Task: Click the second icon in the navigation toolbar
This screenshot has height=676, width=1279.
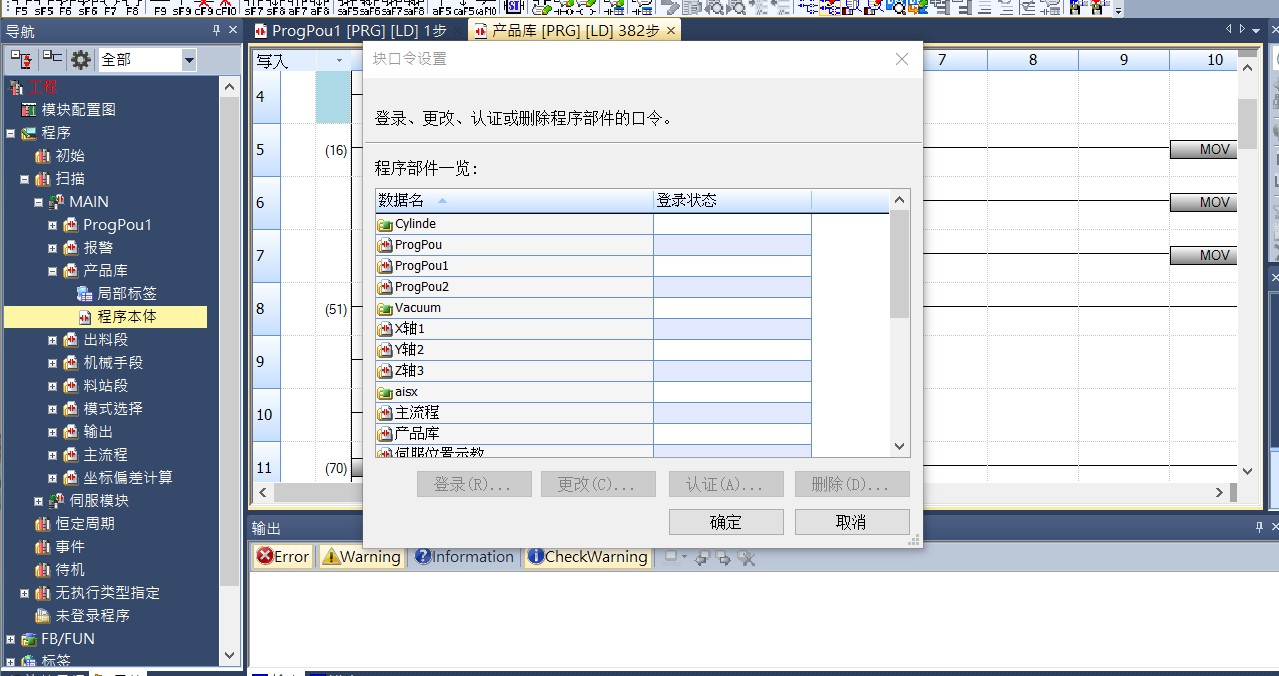Action: (x=51, y=60)
